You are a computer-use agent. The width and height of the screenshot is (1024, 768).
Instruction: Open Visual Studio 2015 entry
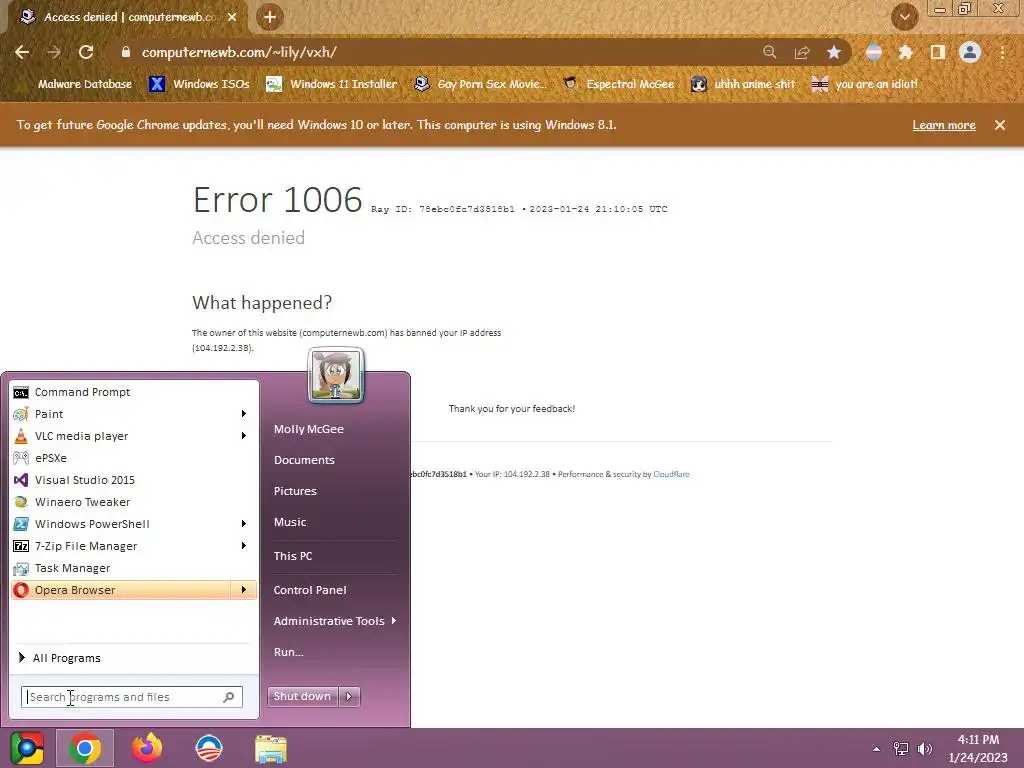[134, 480]
